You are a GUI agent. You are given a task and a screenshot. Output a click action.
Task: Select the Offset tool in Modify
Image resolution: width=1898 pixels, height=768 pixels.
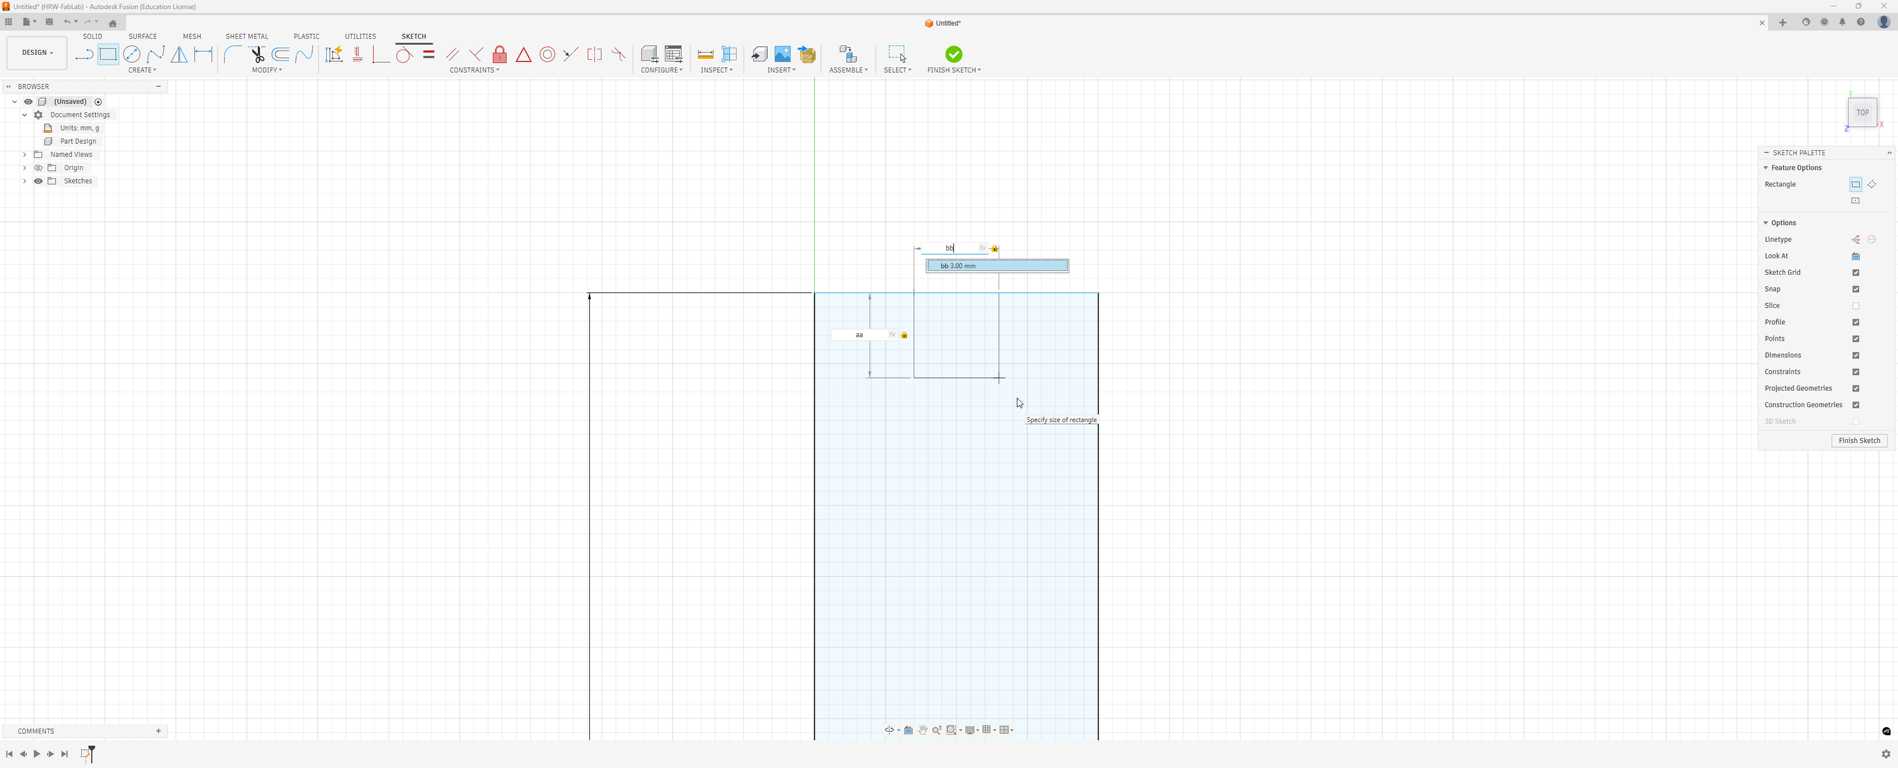pyautogui.click(x=281, y=54)
